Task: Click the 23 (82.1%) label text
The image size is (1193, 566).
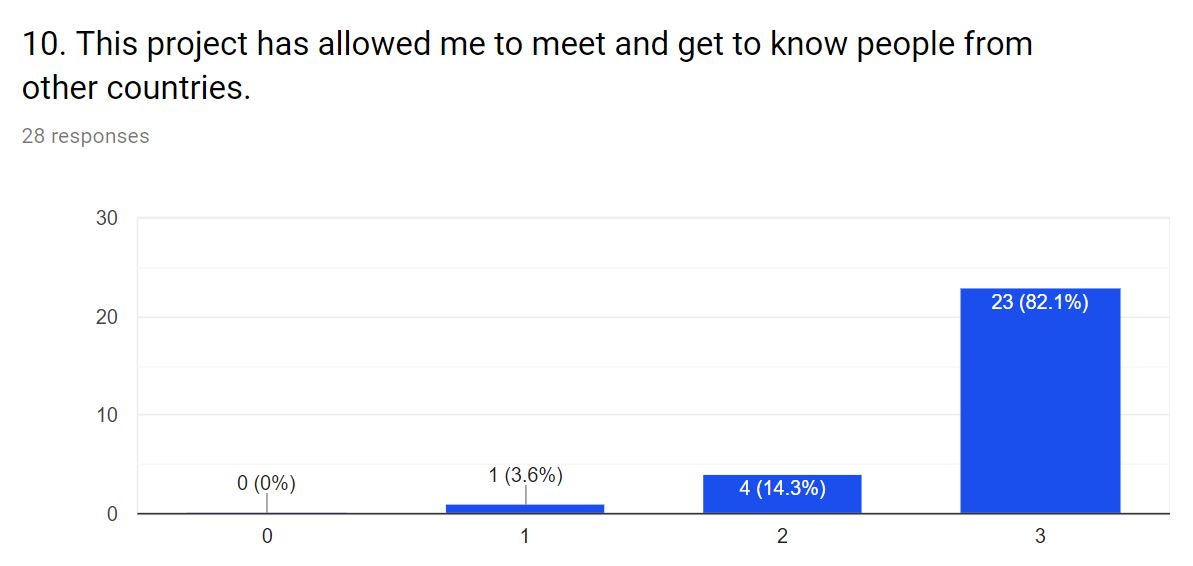Action: 1040,303
